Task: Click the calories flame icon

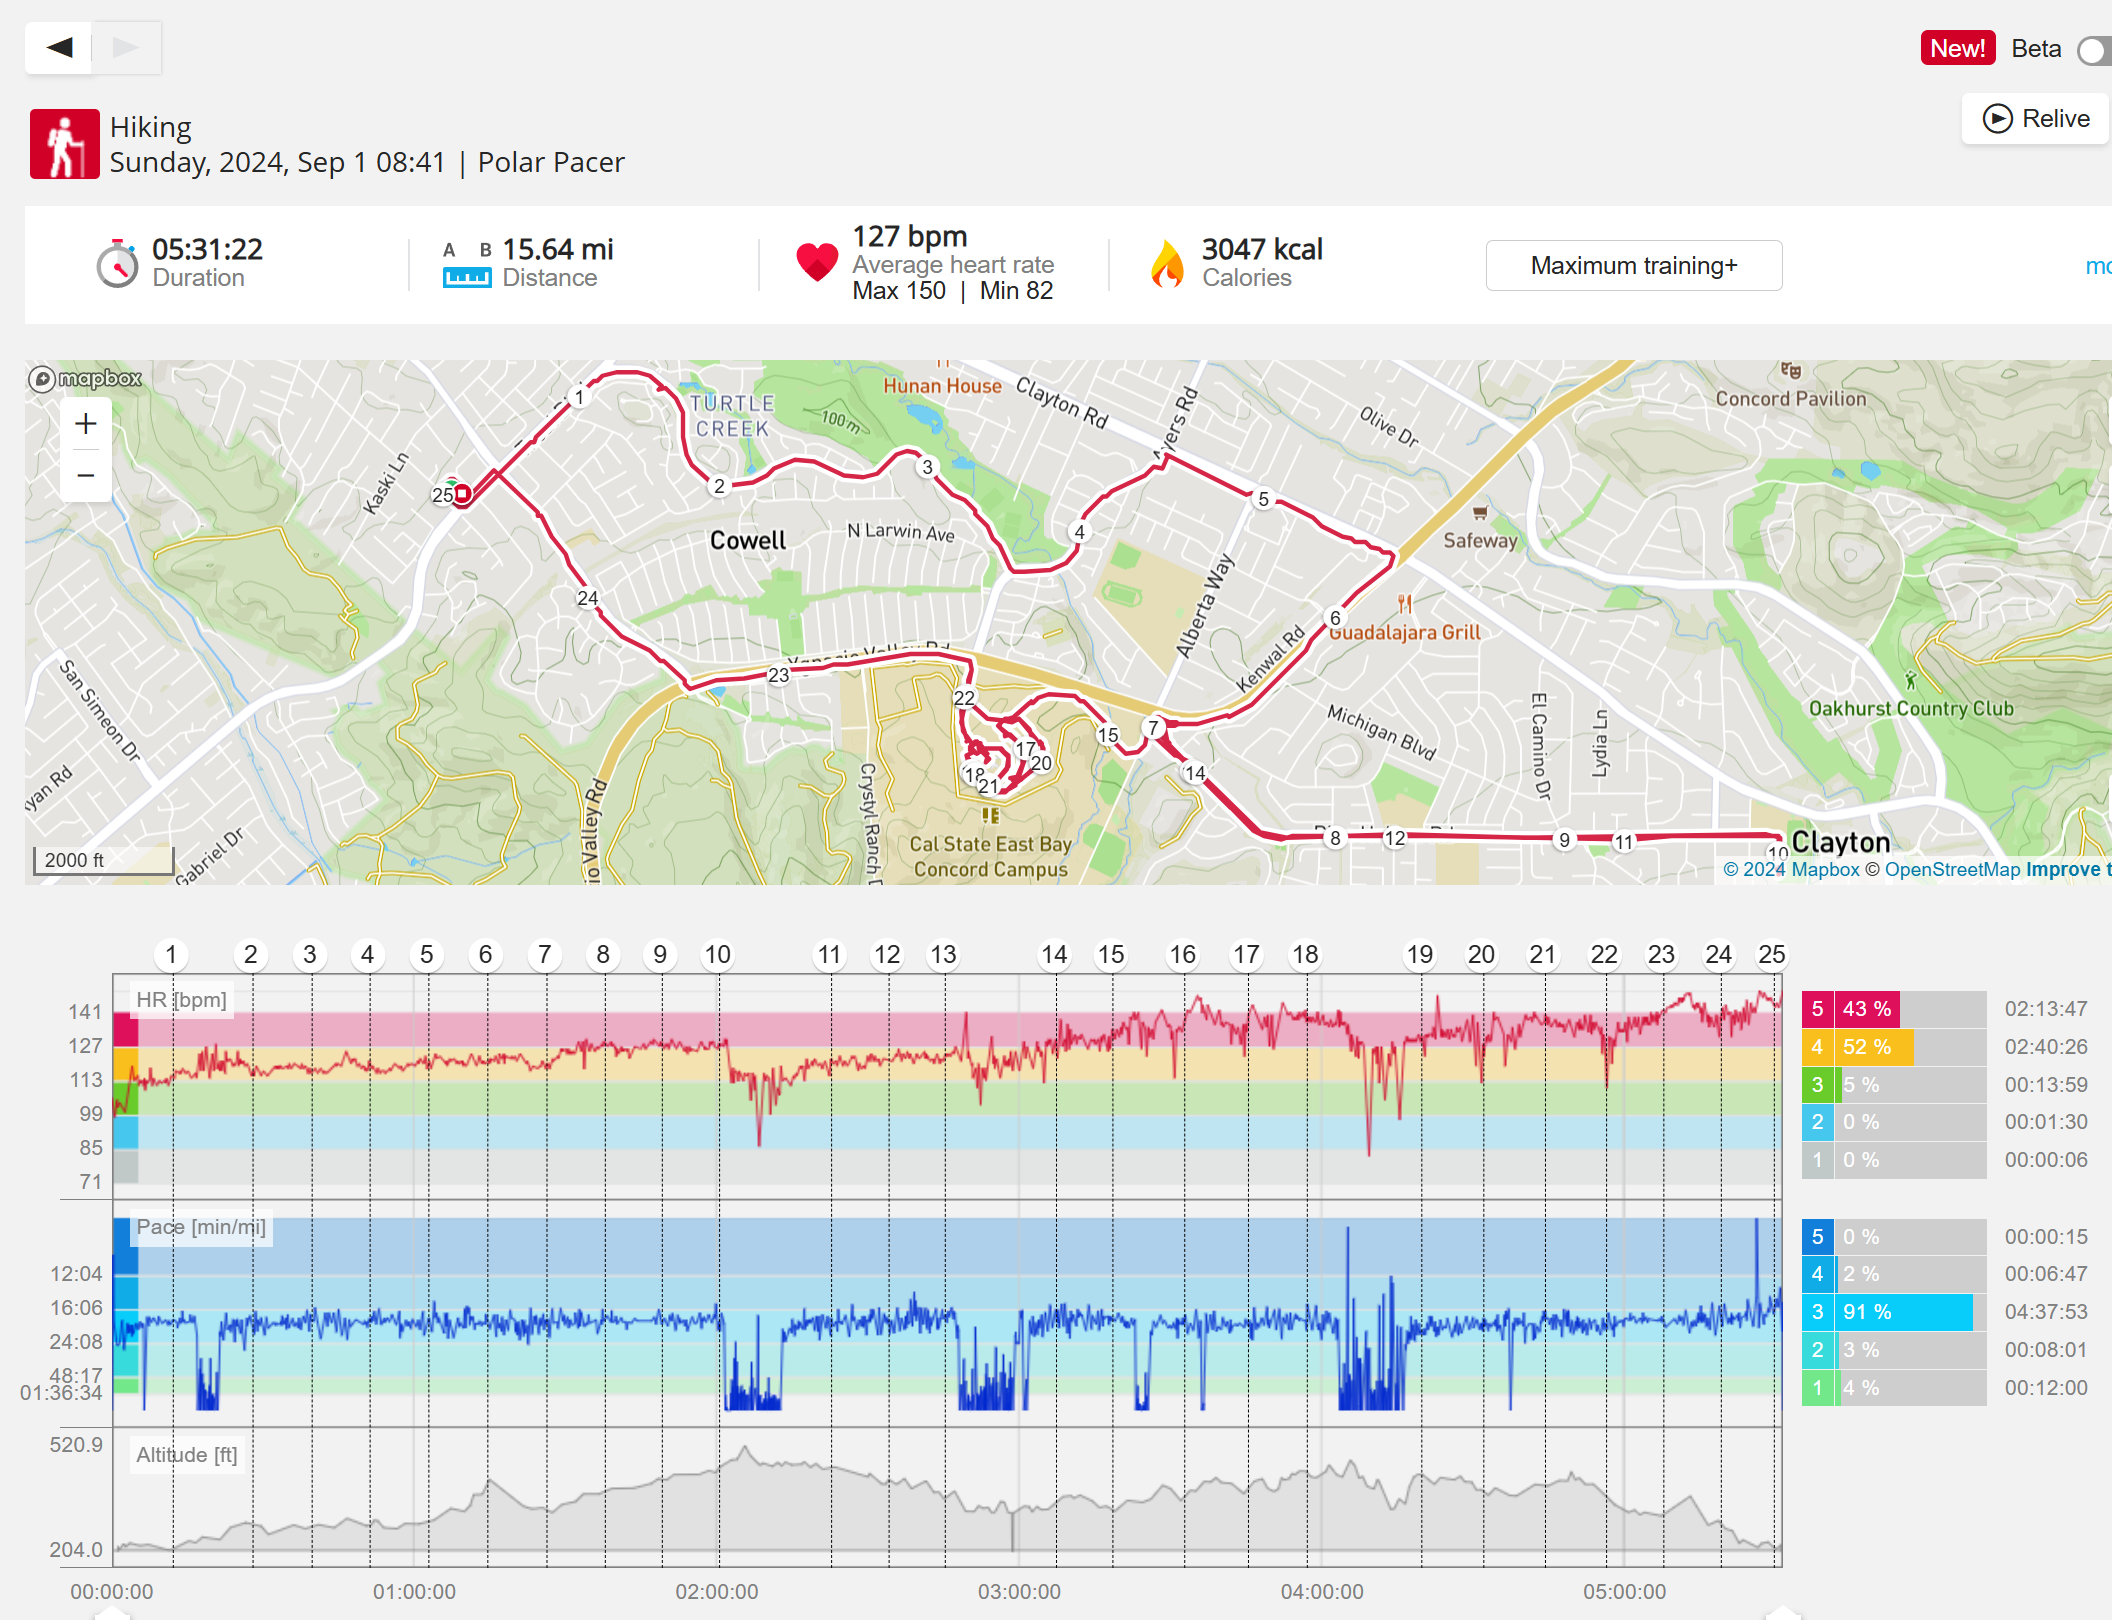Action: point(1166,264)
